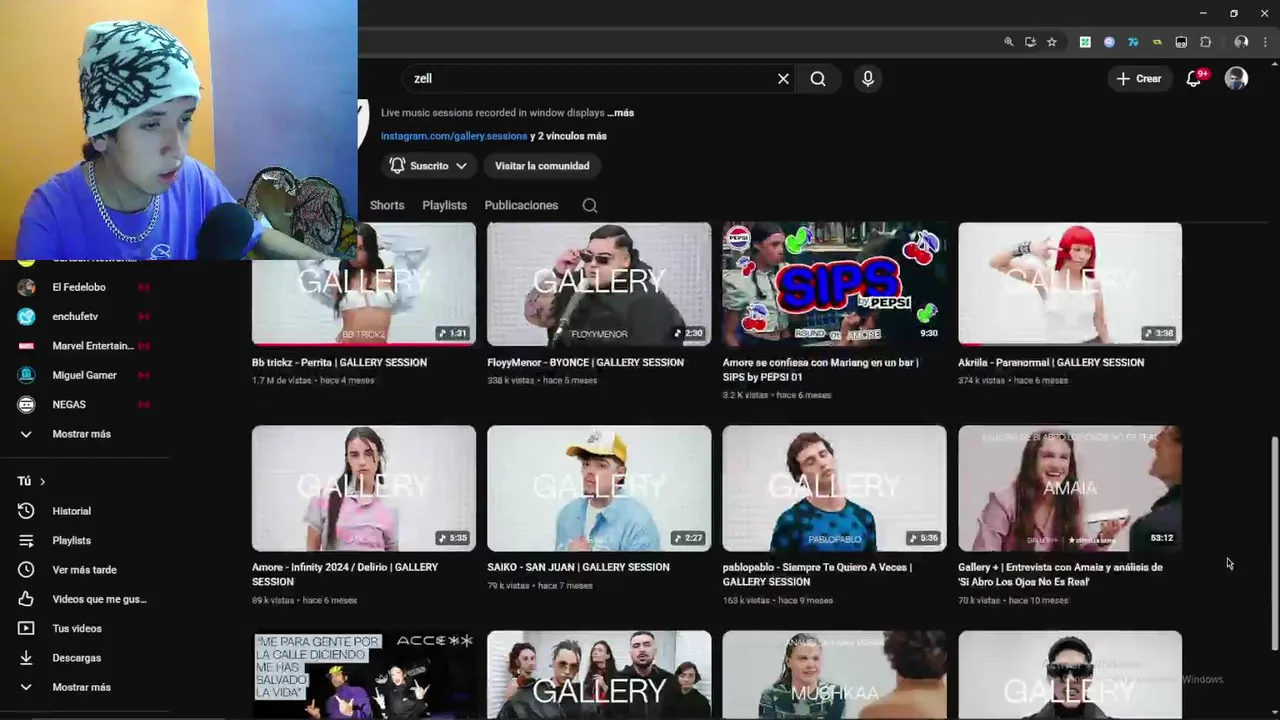Screen dimensions: 1280x720
Task: Open Bb trickz - Perrita video title
Action: [x=339, y=363]
